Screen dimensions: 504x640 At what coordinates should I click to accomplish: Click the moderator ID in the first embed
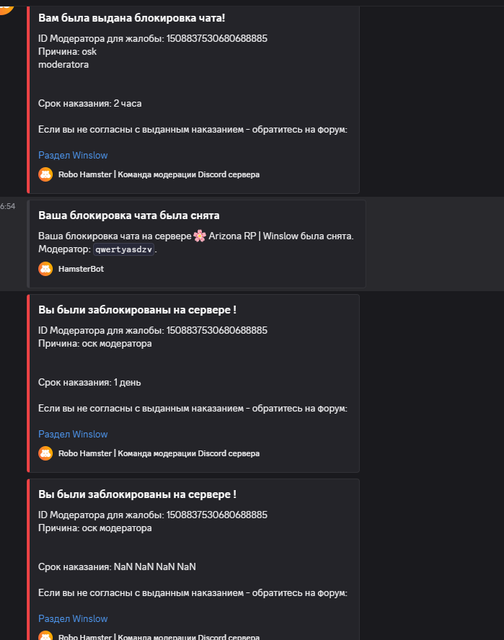pos(217,38)
